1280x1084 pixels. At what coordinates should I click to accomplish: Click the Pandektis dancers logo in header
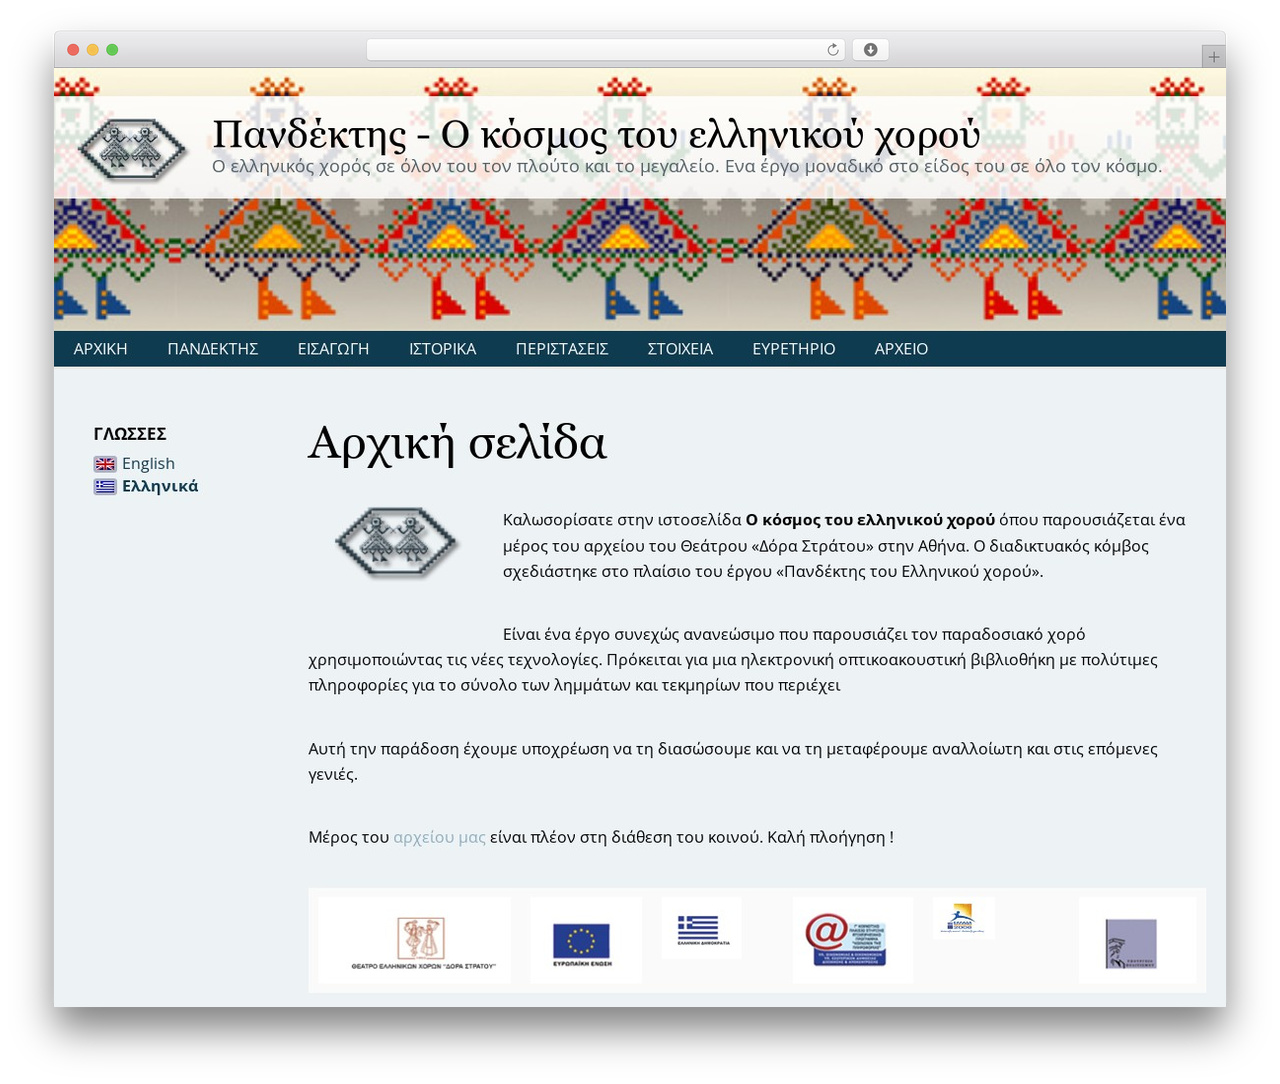pos(133,150)
